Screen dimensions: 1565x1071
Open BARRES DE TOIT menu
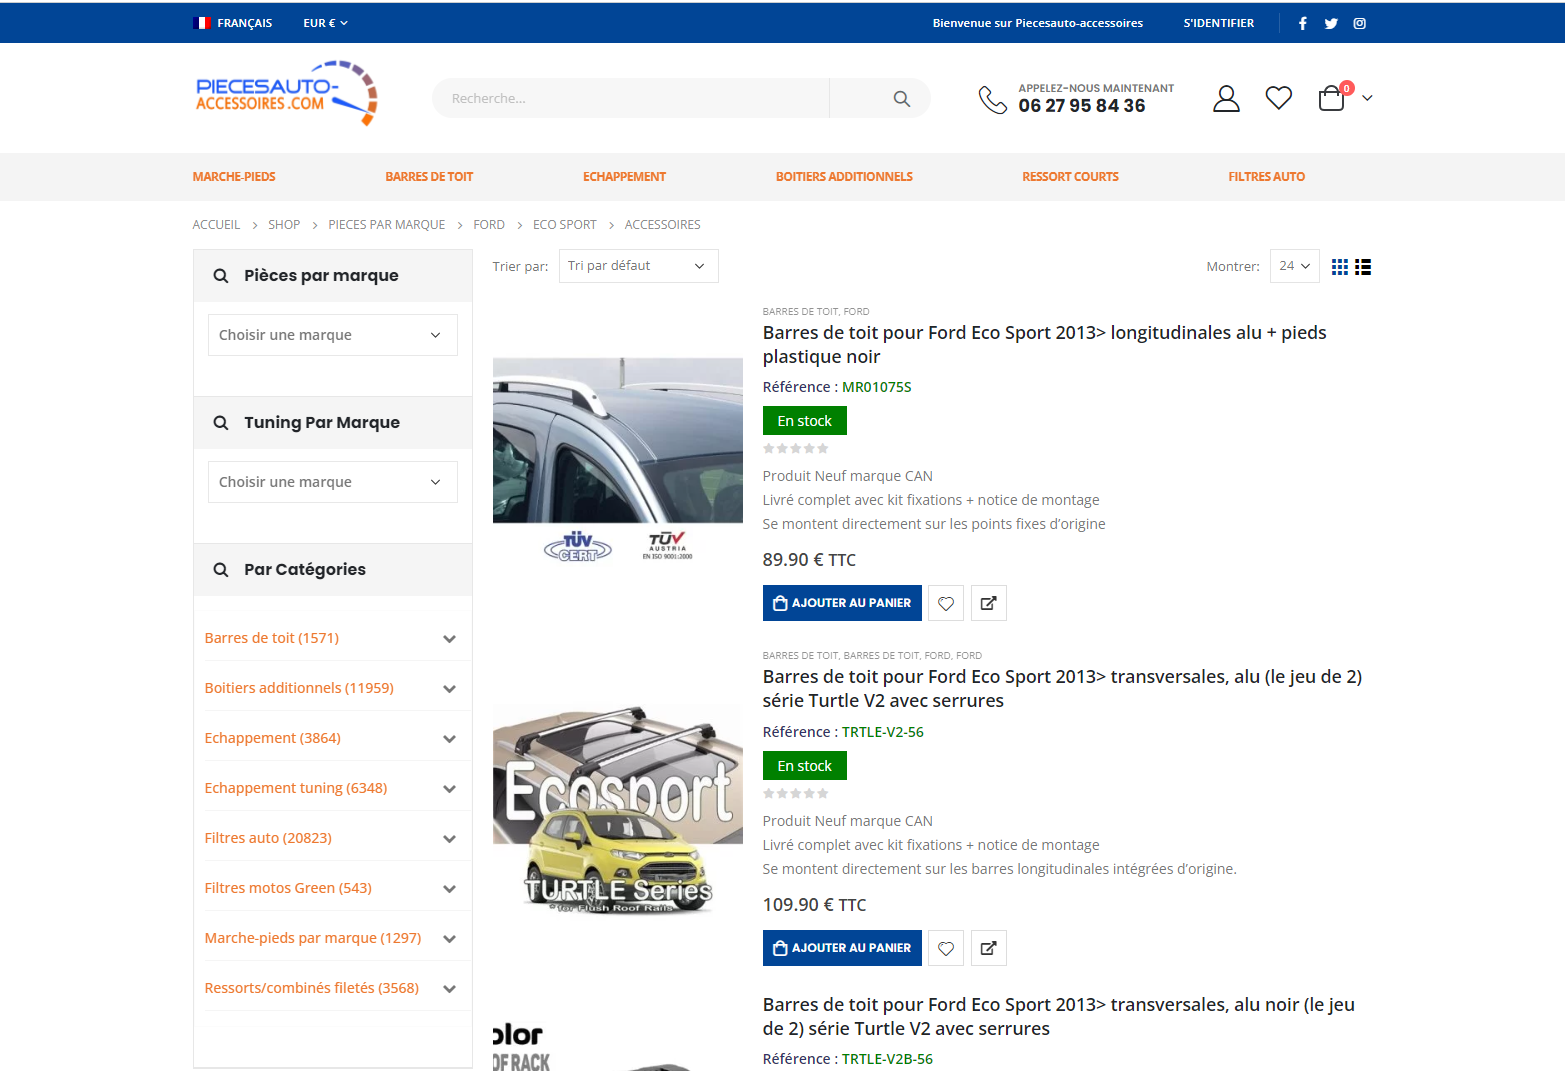point(429,177)
